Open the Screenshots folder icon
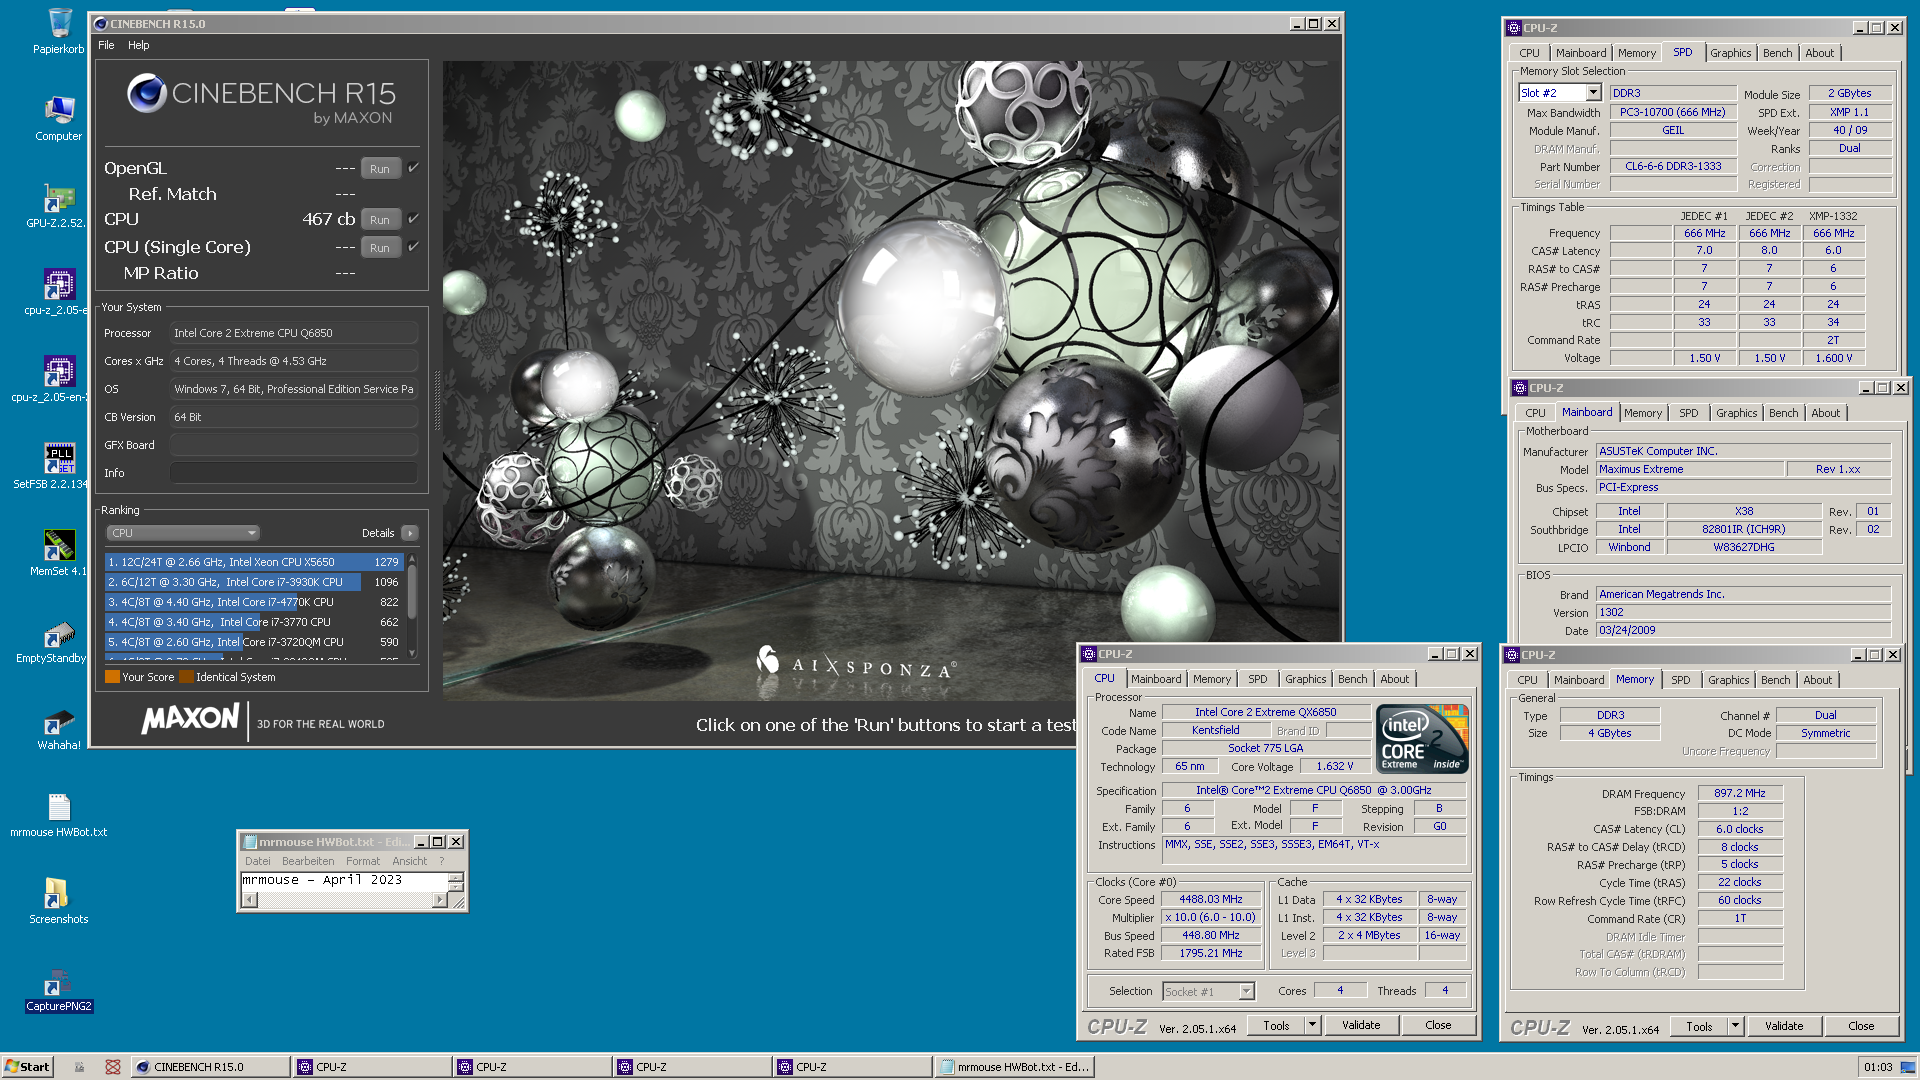The width and height of the screenshot is (1920, 1080). pos(59,901)
